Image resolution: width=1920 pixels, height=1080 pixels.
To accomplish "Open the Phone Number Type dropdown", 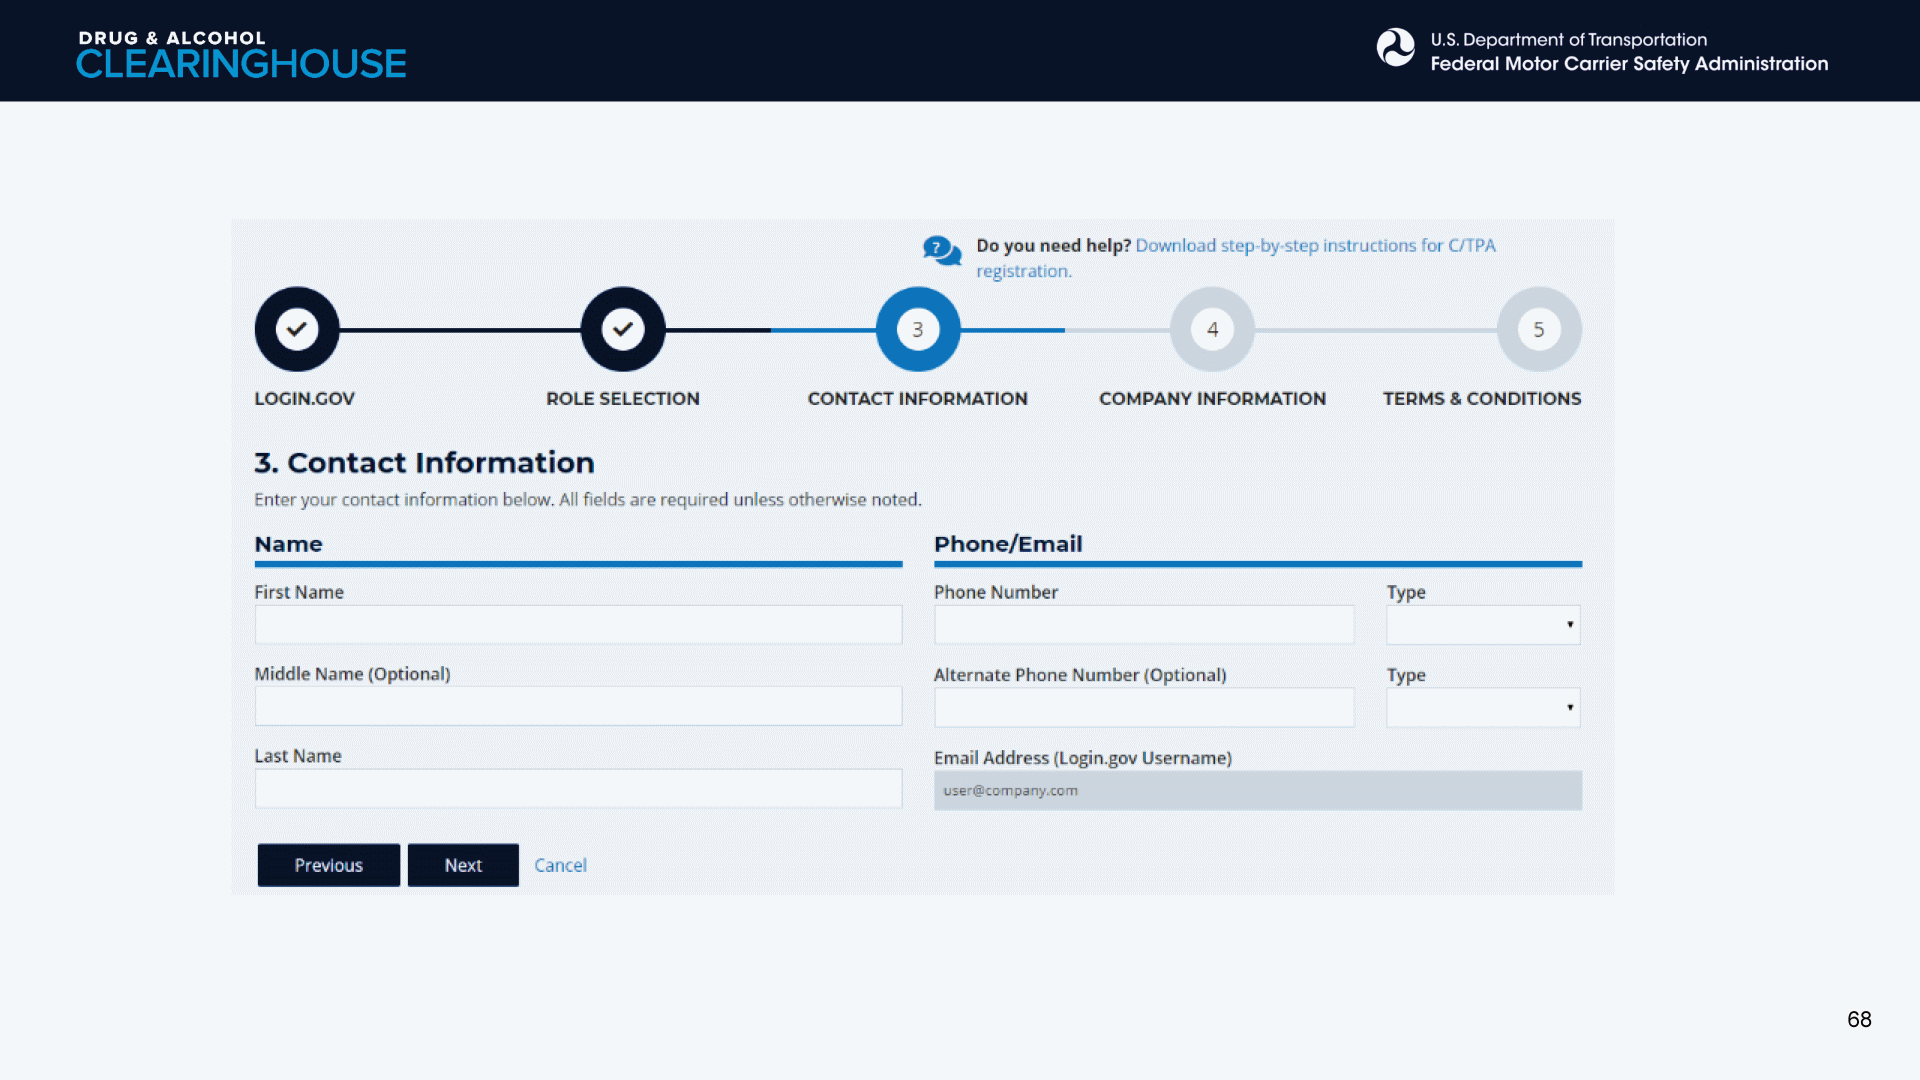I will 1482,625.
